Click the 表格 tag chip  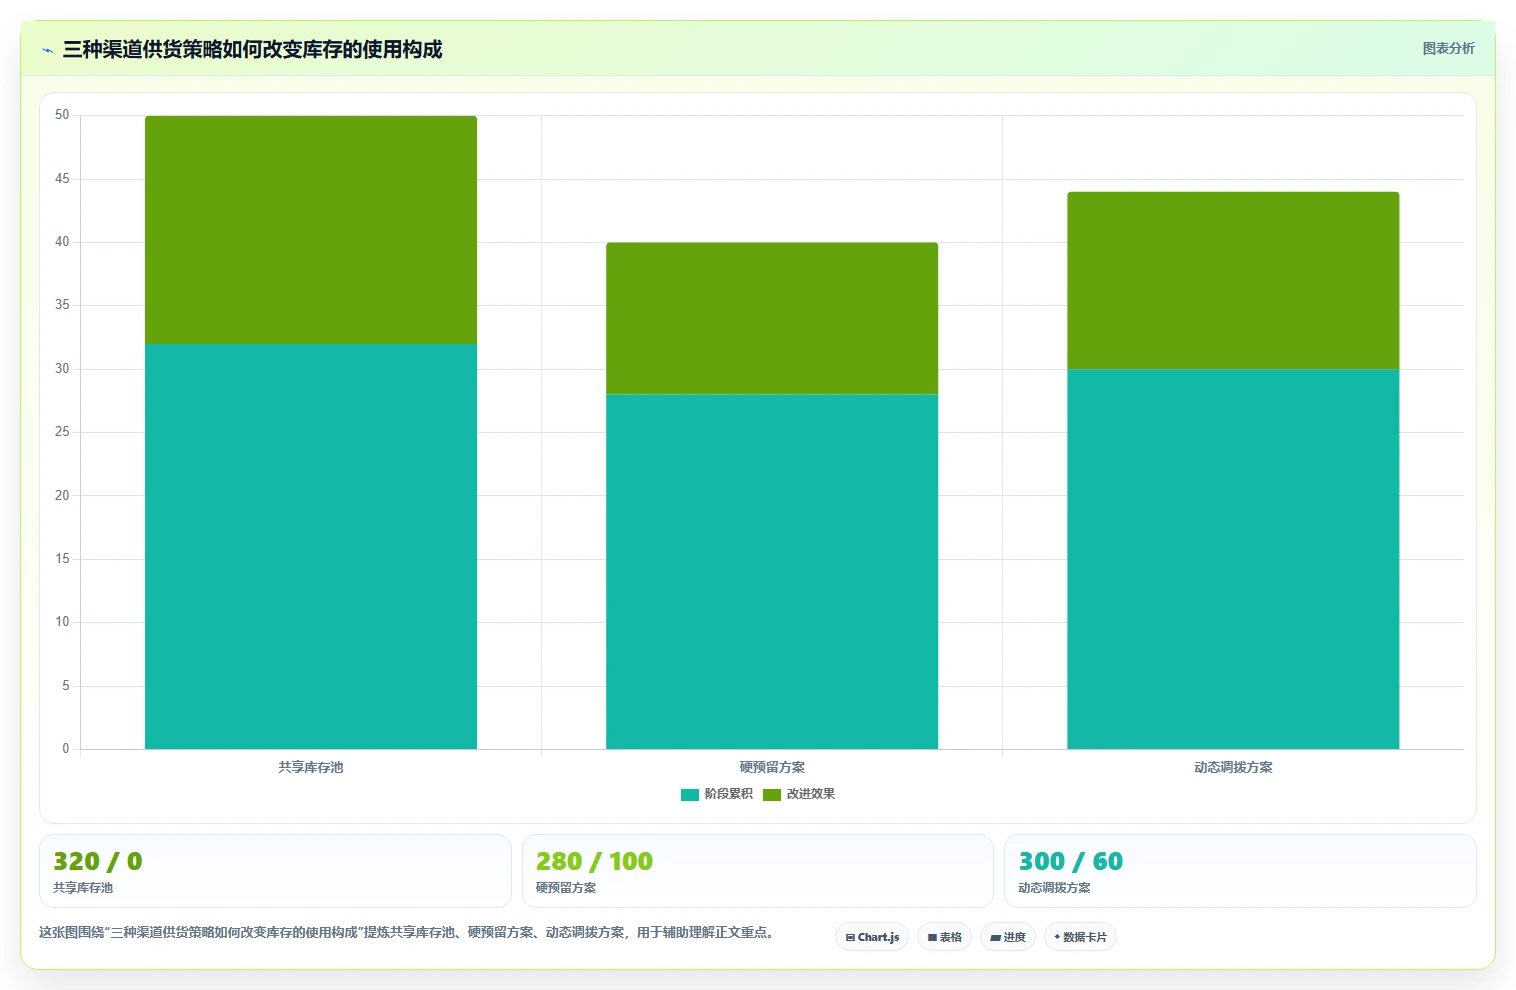944,937
